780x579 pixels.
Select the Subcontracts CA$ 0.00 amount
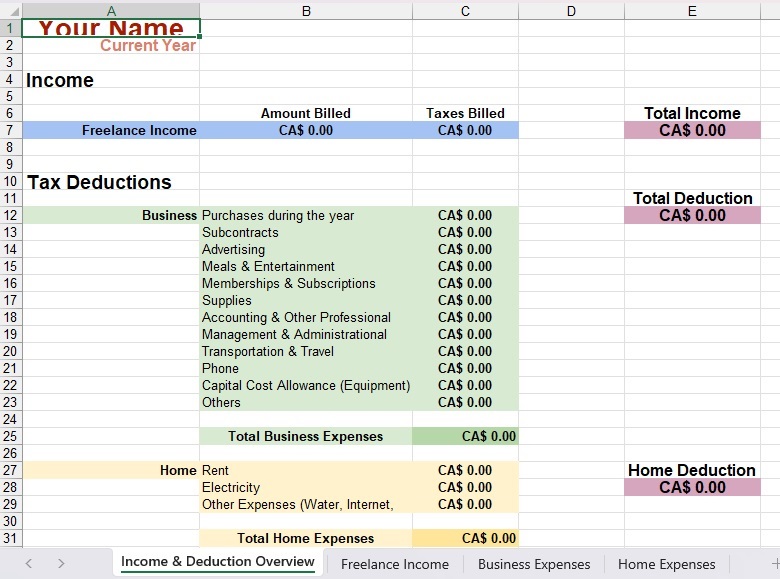pyautogui.click(x=465, y=232)
